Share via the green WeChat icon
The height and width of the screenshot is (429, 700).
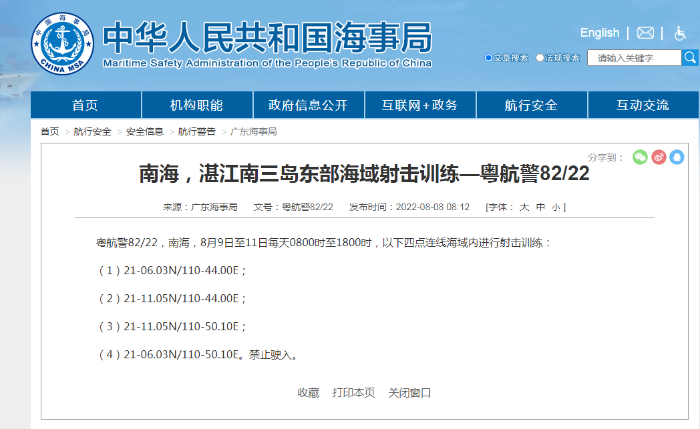(x=640, y=157)
